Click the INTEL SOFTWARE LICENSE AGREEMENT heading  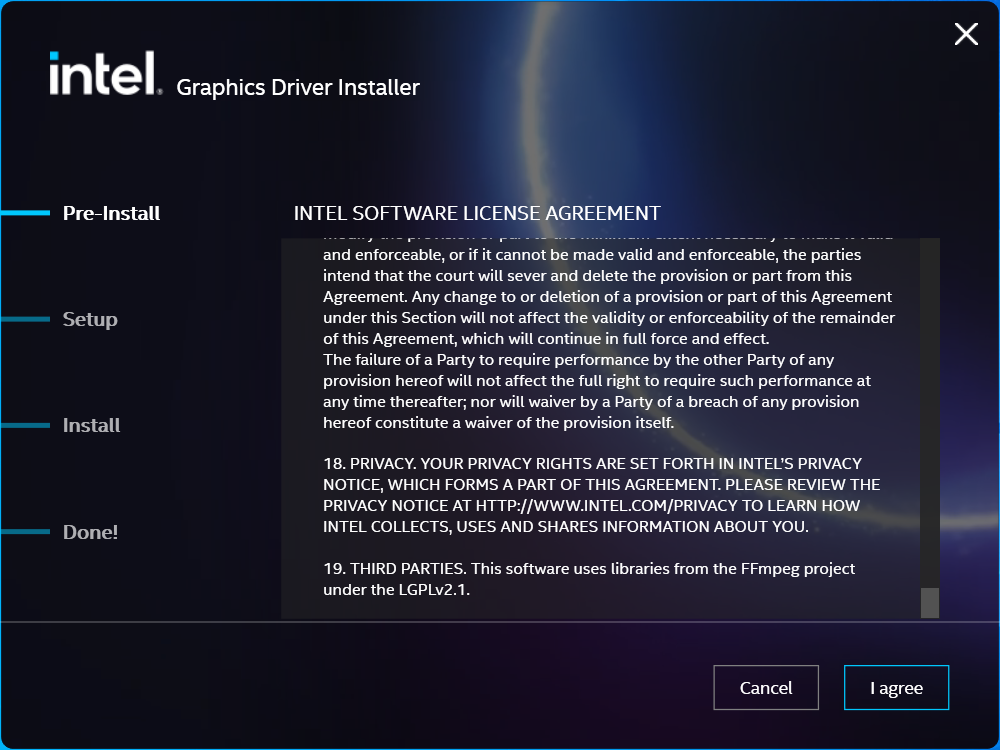coord(476,213)
